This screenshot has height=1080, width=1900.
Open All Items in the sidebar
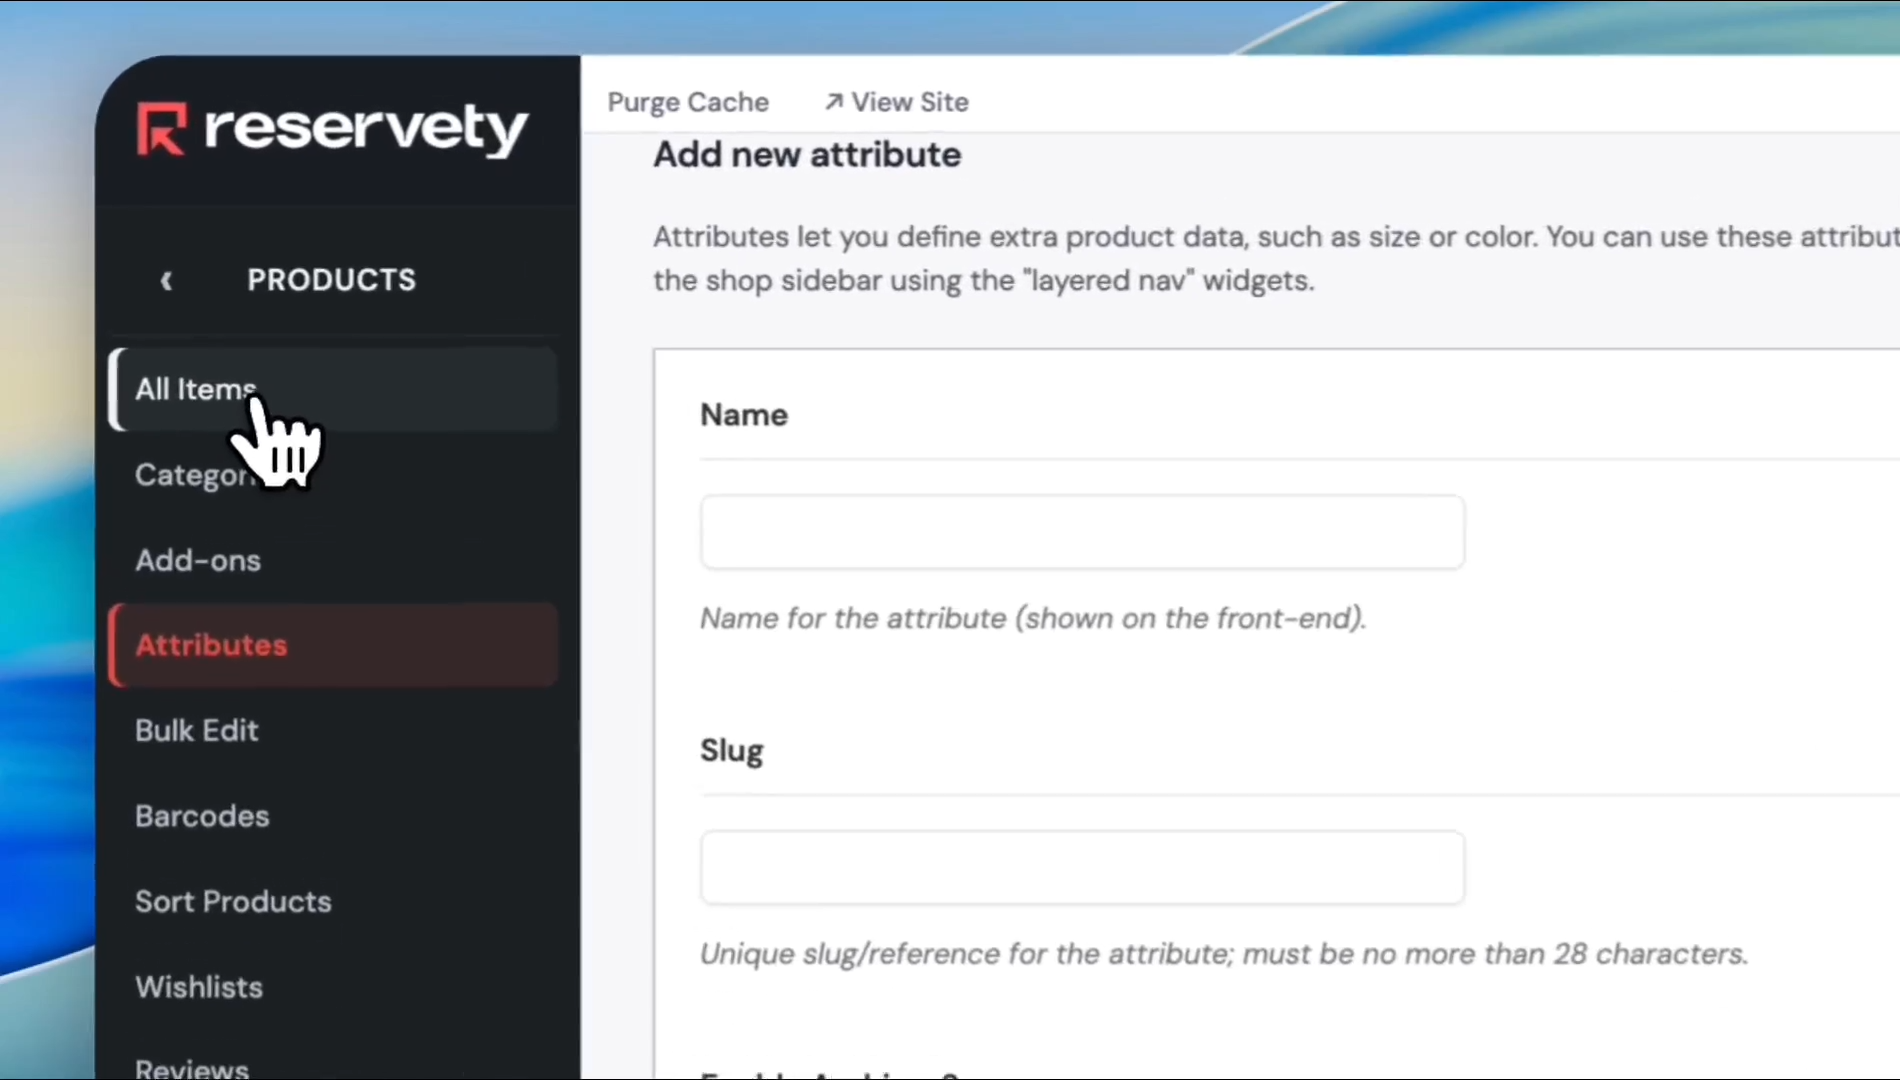(x=195, y=389)
